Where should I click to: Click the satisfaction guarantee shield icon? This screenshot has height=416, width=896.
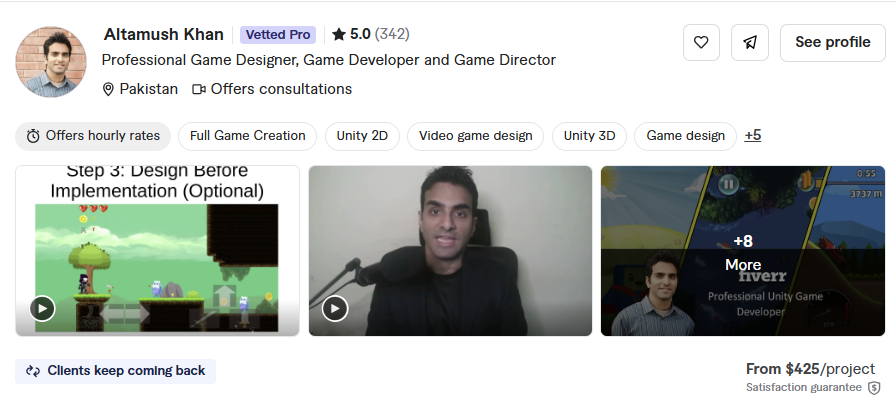(x=874, y=388)
